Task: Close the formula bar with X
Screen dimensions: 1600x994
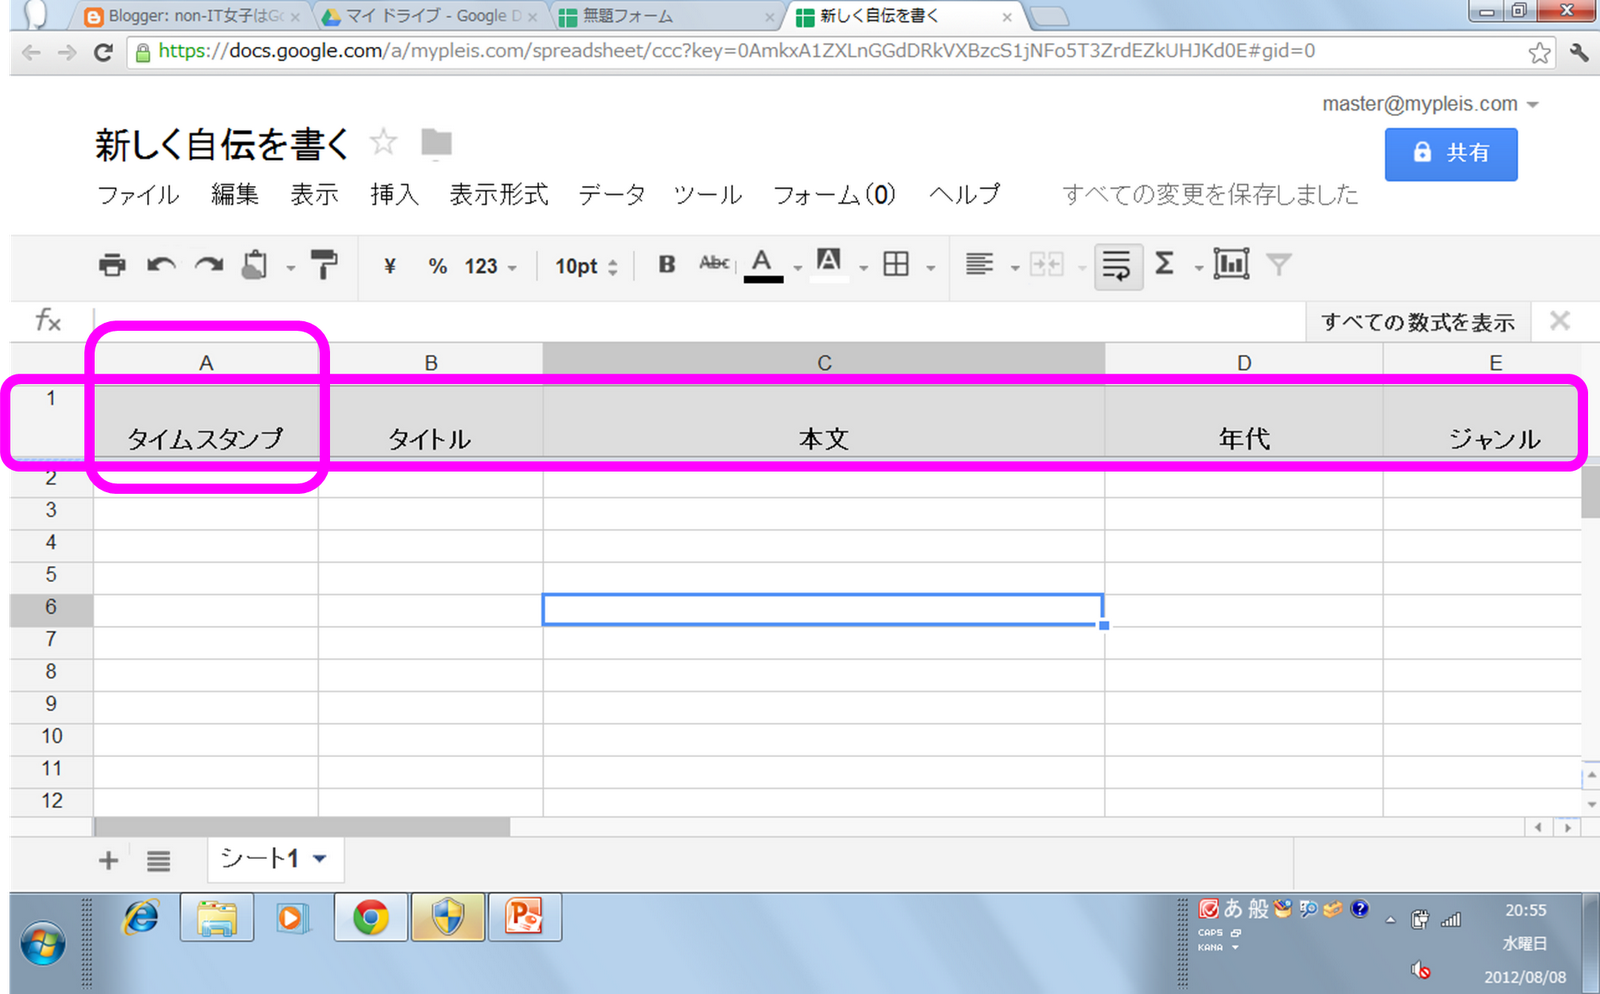Action: point(1560,321)
